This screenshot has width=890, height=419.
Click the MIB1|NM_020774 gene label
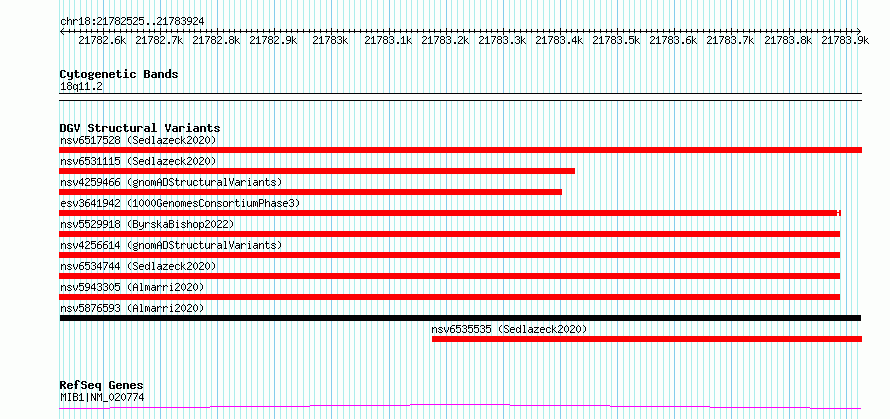tap(102, 397)
